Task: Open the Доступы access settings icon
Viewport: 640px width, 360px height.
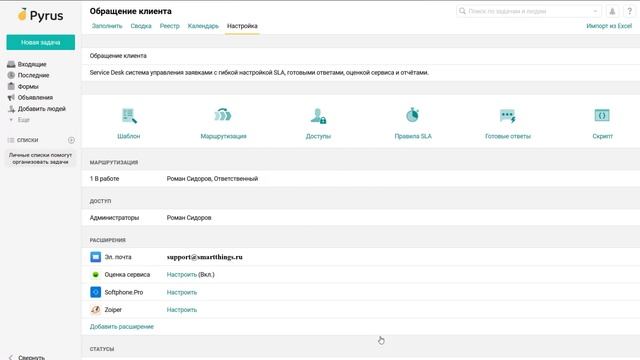Action: pyautogui.click(x=318, y=116)
